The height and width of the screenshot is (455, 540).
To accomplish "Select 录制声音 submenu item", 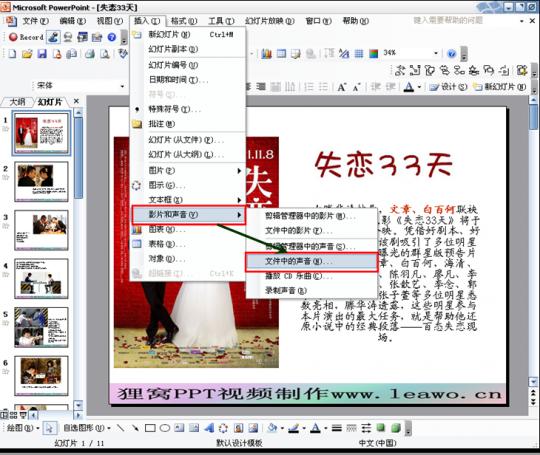I will tap(311, 291).
